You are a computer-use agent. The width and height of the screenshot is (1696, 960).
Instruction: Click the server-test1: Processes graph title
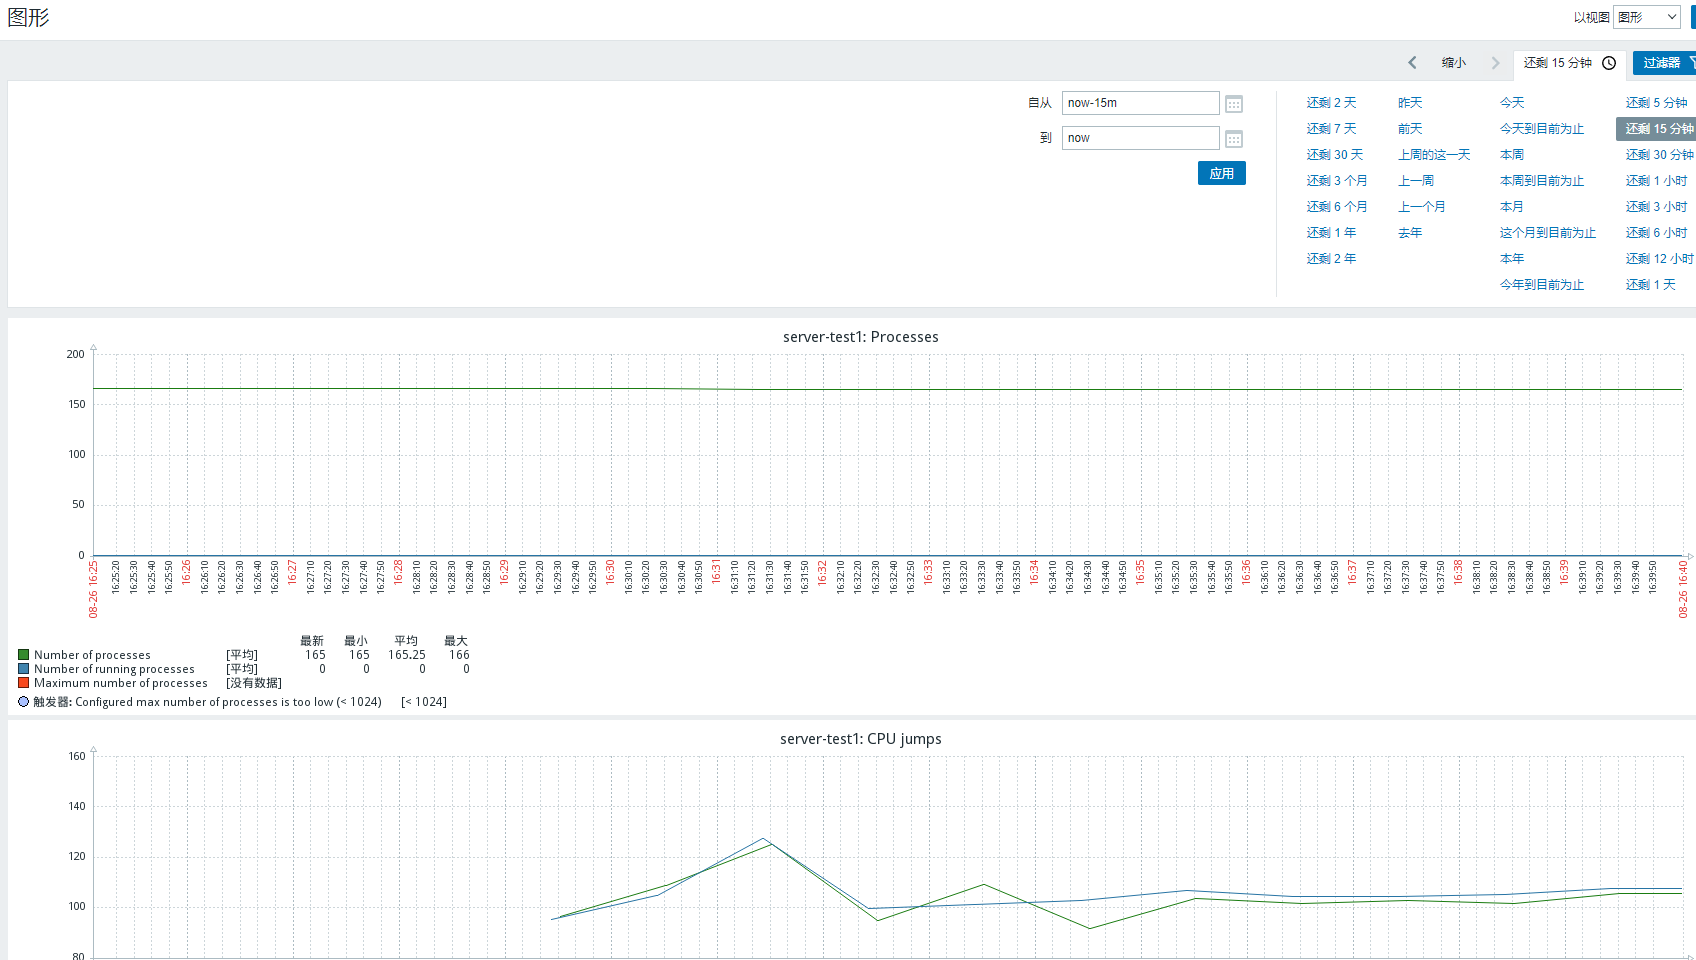861,337
